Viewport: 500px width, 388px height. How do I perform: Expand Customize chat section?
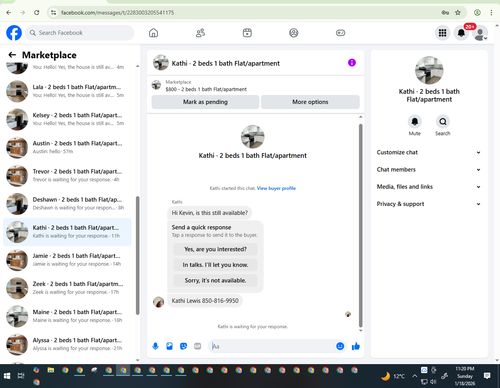click(x=429, y=152)
